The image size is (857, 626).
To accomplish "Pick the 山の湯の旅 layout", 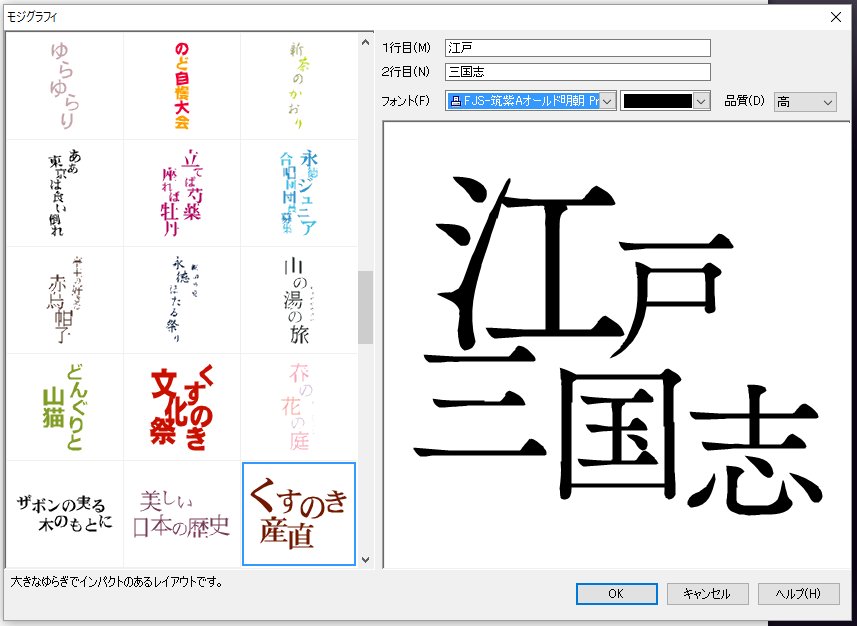I will 295,298.
